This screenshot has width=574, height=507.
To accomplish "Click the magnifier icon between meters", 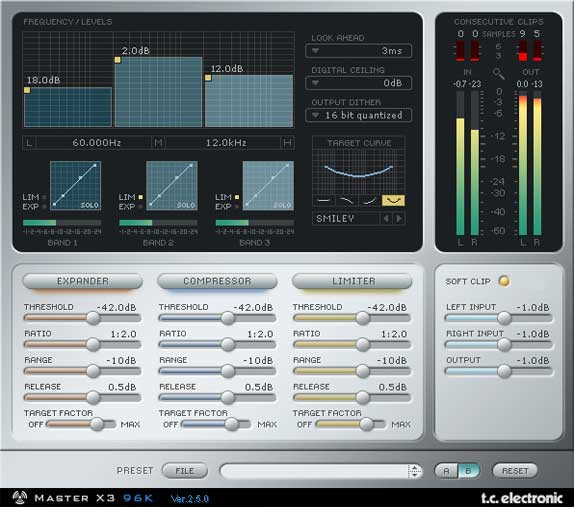I will pyautogui.click(x=499, y=74).
